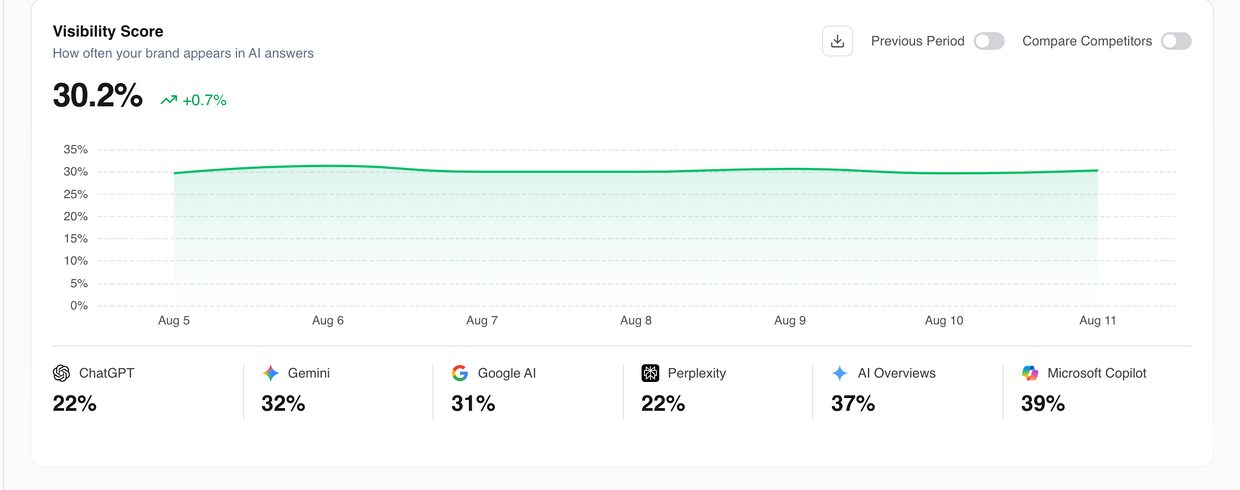This screenshot has width=1240, height=490.
Task: Click the Visibility Score heading
Action: click(x=108, y=32)
